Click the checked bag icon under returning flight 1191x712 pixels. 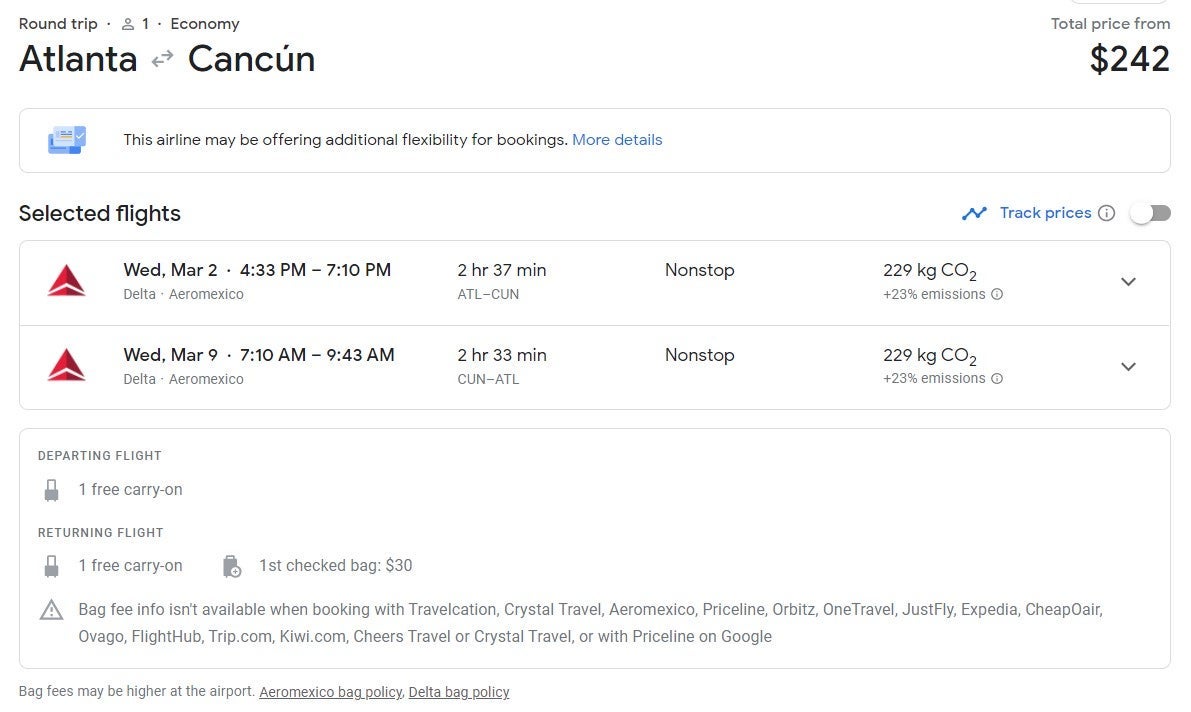pyautogui.click(x=231, y=566)
